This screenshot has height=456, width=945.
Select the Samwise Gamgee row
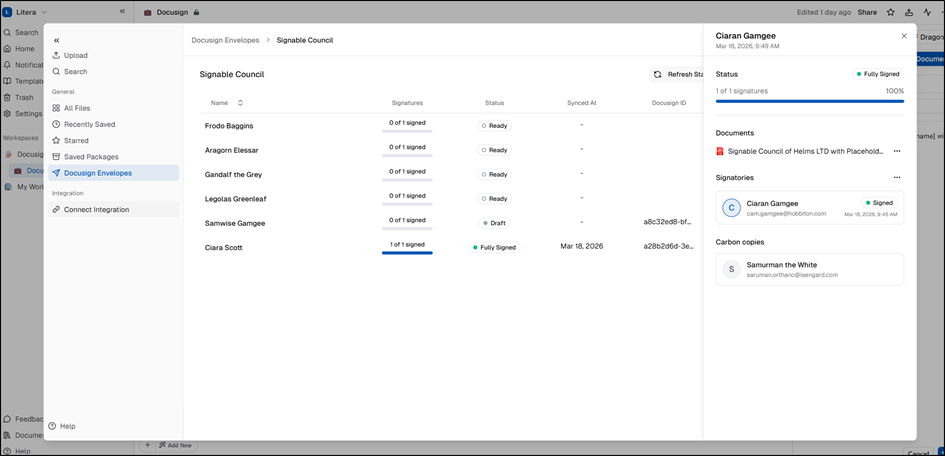click(x=451, y=223)
